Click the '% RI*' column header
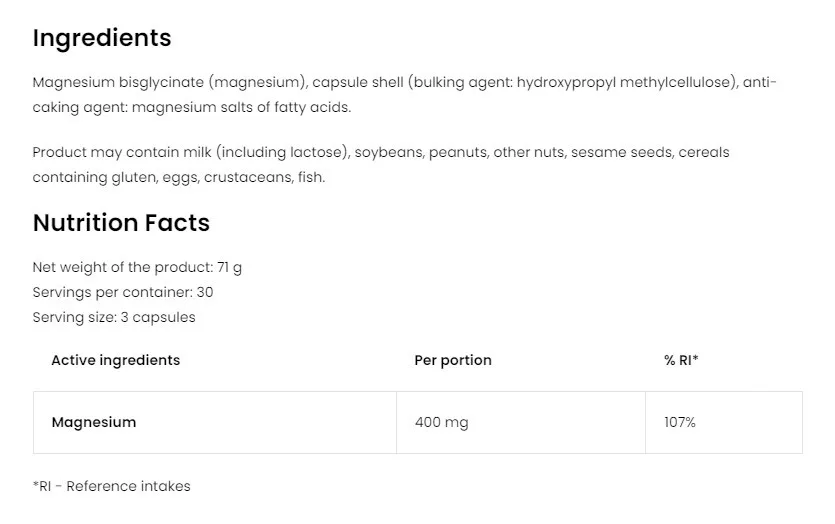The width and height of the screenshot is (835, 524). coord(681,360)
